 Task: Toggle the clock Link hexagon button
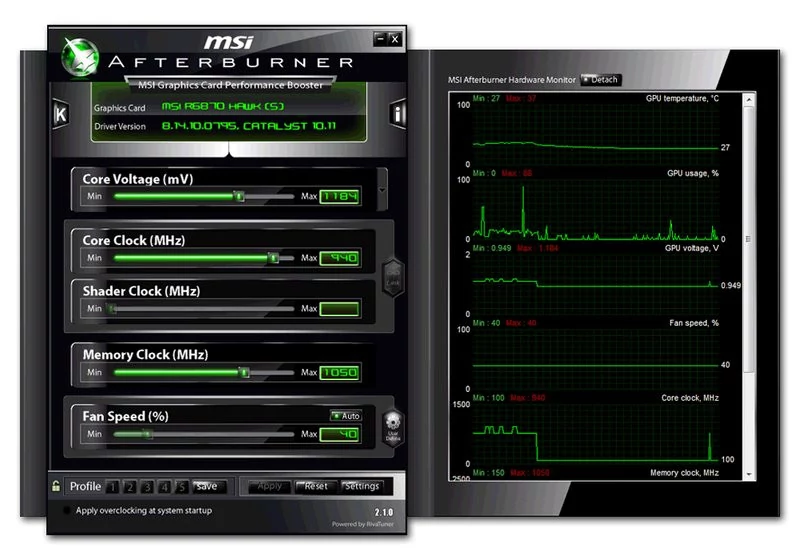(393, 277)
